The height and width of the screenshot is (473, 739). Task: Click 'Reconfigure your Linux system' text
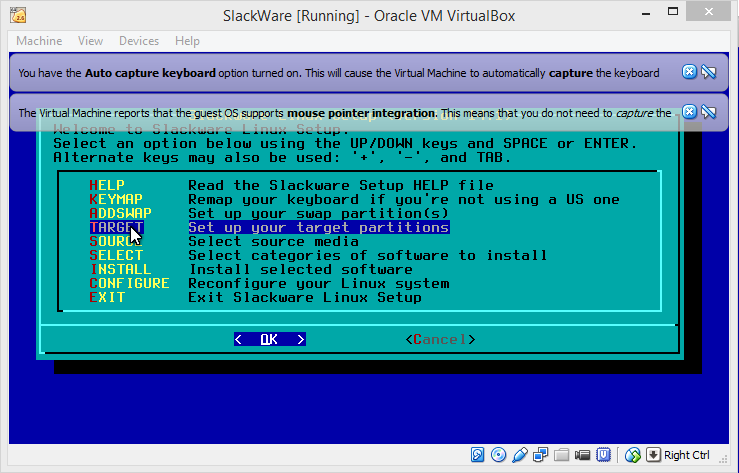(319, 284)
